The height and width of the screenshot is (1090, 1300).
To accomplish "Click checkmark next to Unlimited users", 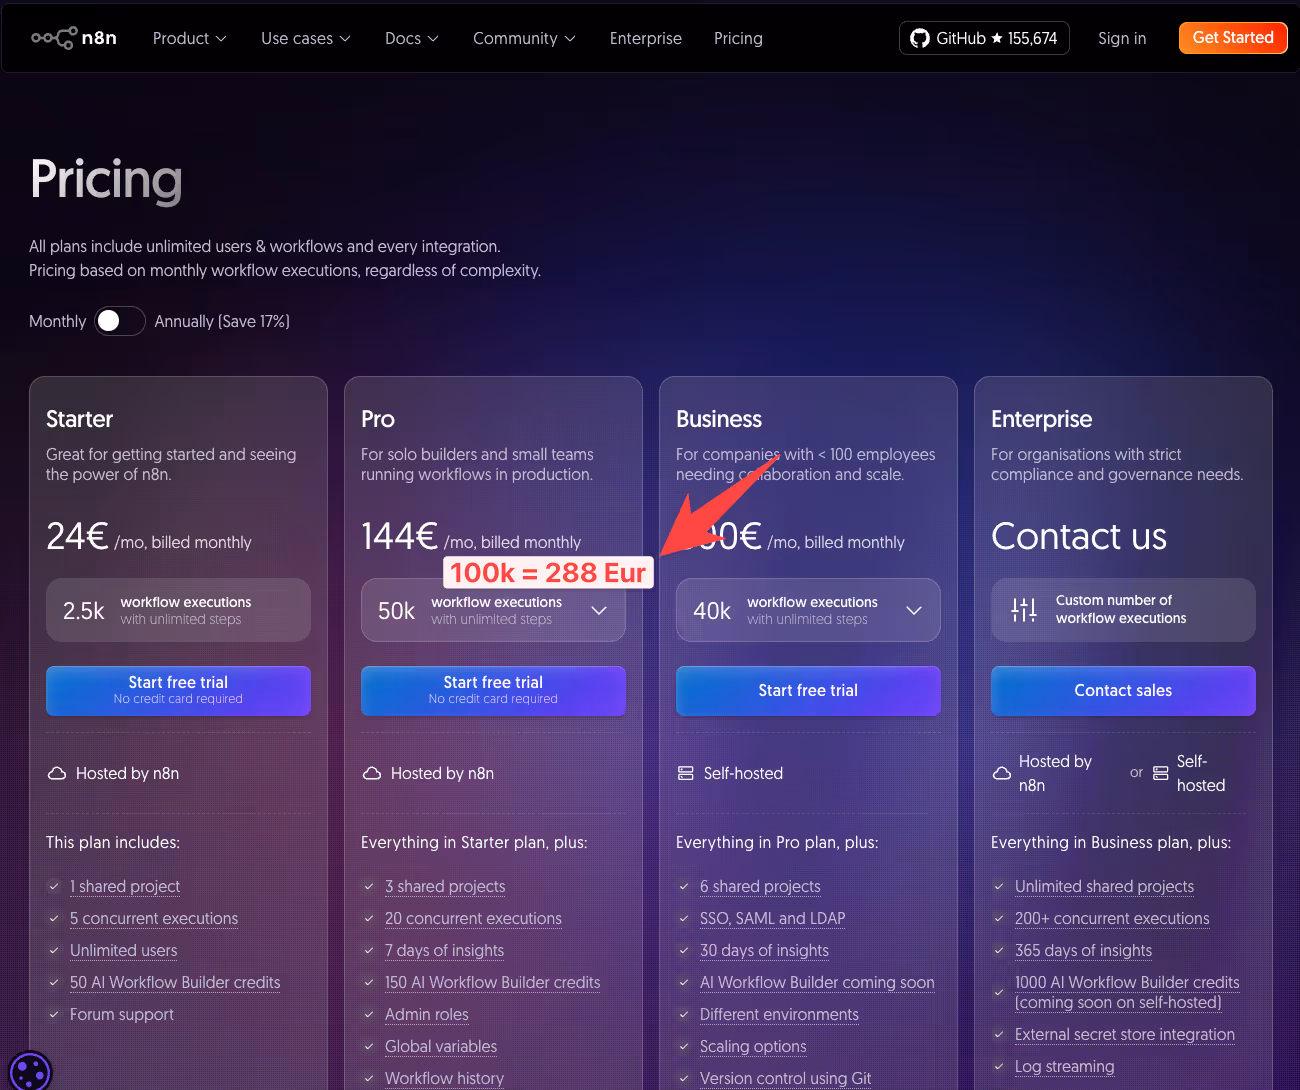I will point(54,950).
